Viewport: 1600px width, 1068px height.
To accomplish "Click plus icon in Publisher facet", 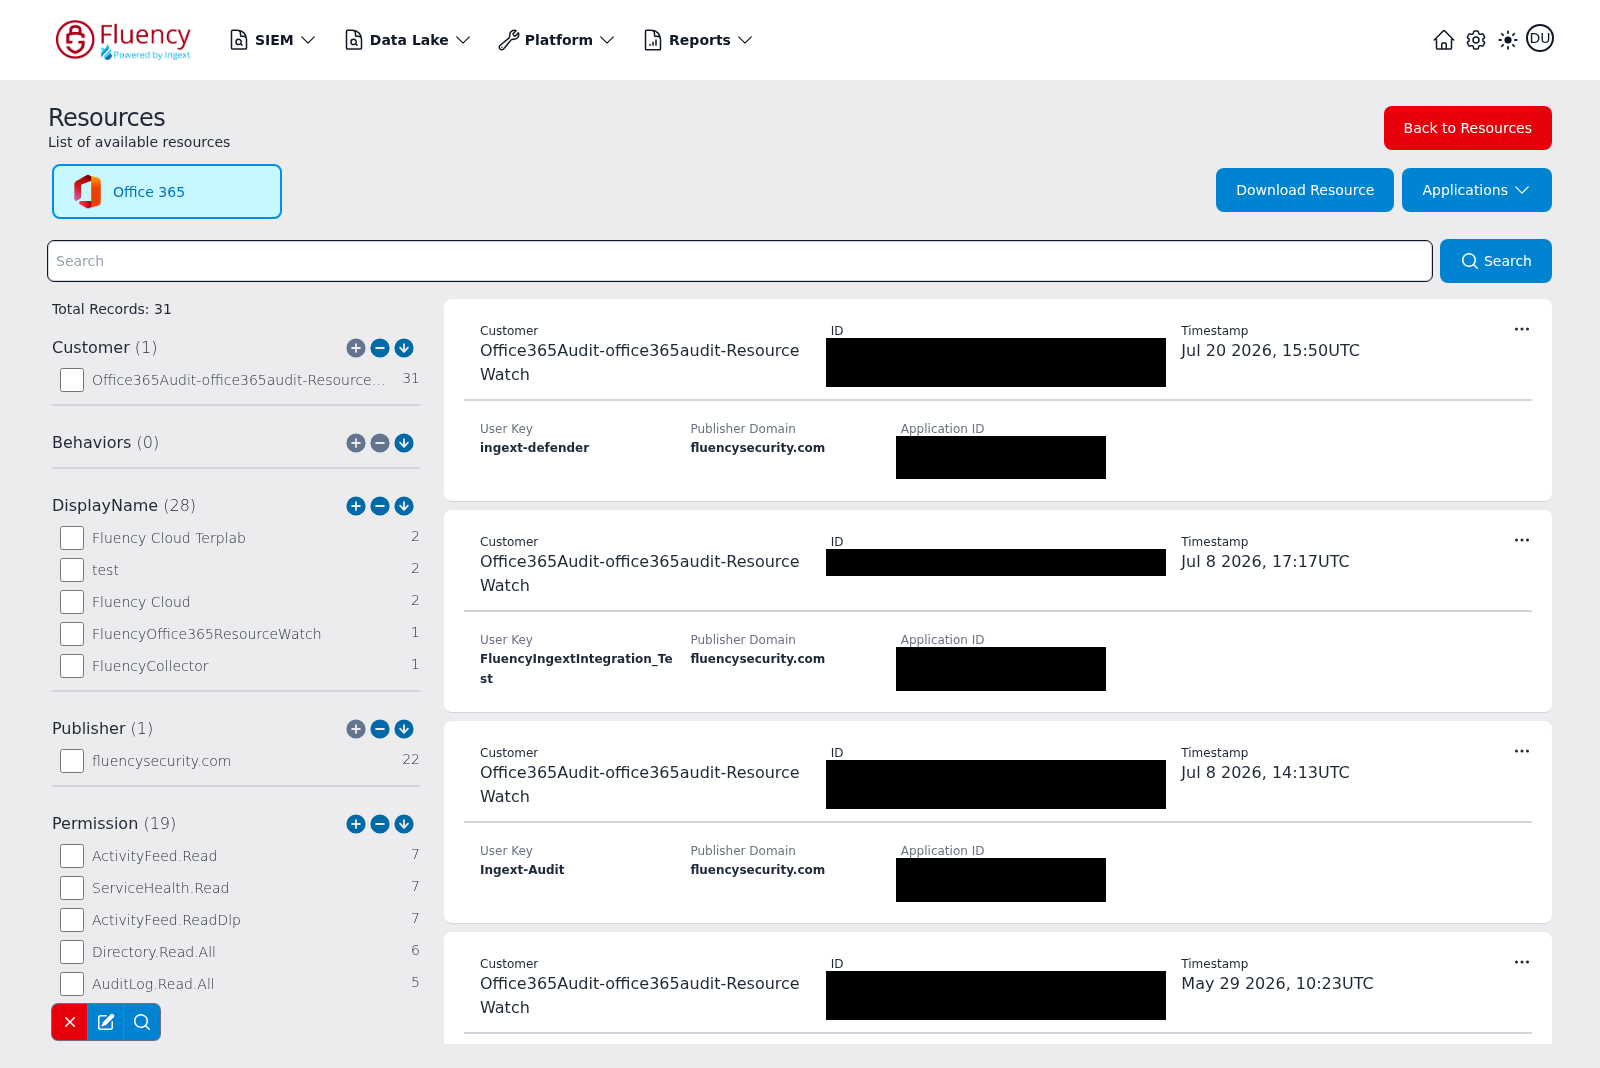I will pyautogui.click(x=356, y=729).
